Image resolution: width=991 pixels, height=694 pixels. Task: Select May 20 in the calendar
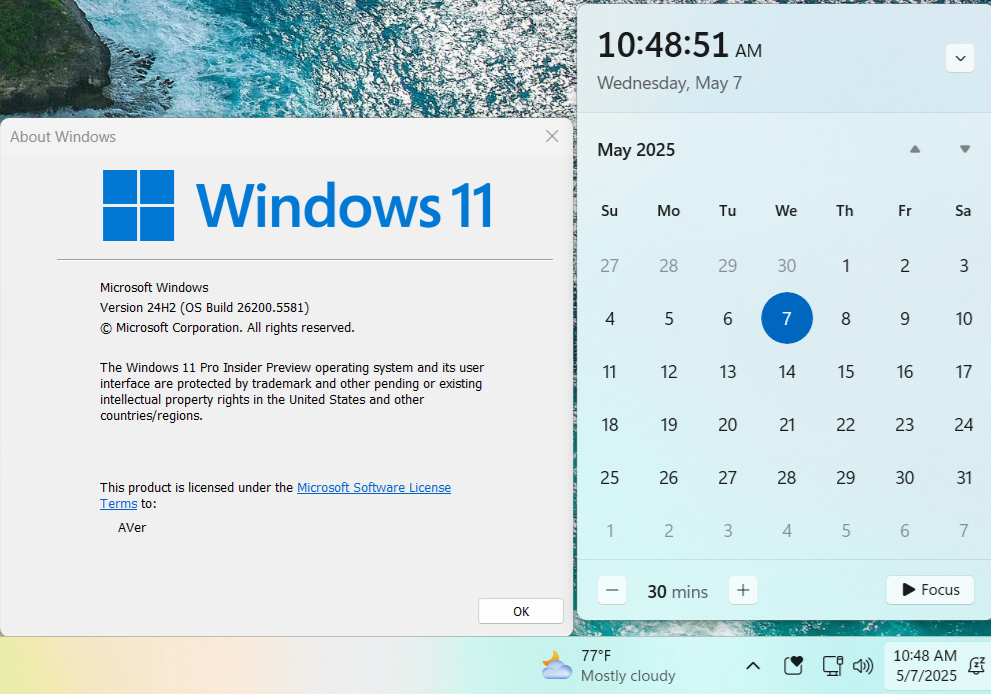727,425
